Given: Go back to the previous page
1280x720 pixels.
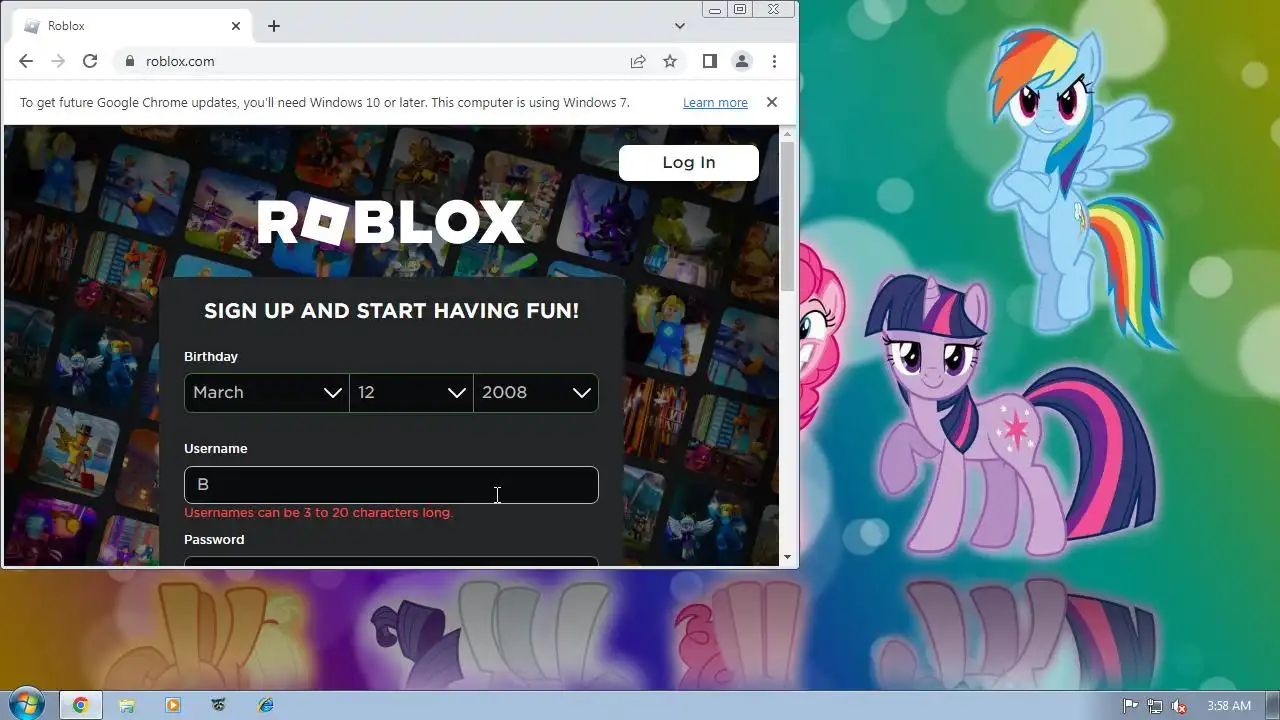Looking at the screenshot, I should tap(26, 61).
